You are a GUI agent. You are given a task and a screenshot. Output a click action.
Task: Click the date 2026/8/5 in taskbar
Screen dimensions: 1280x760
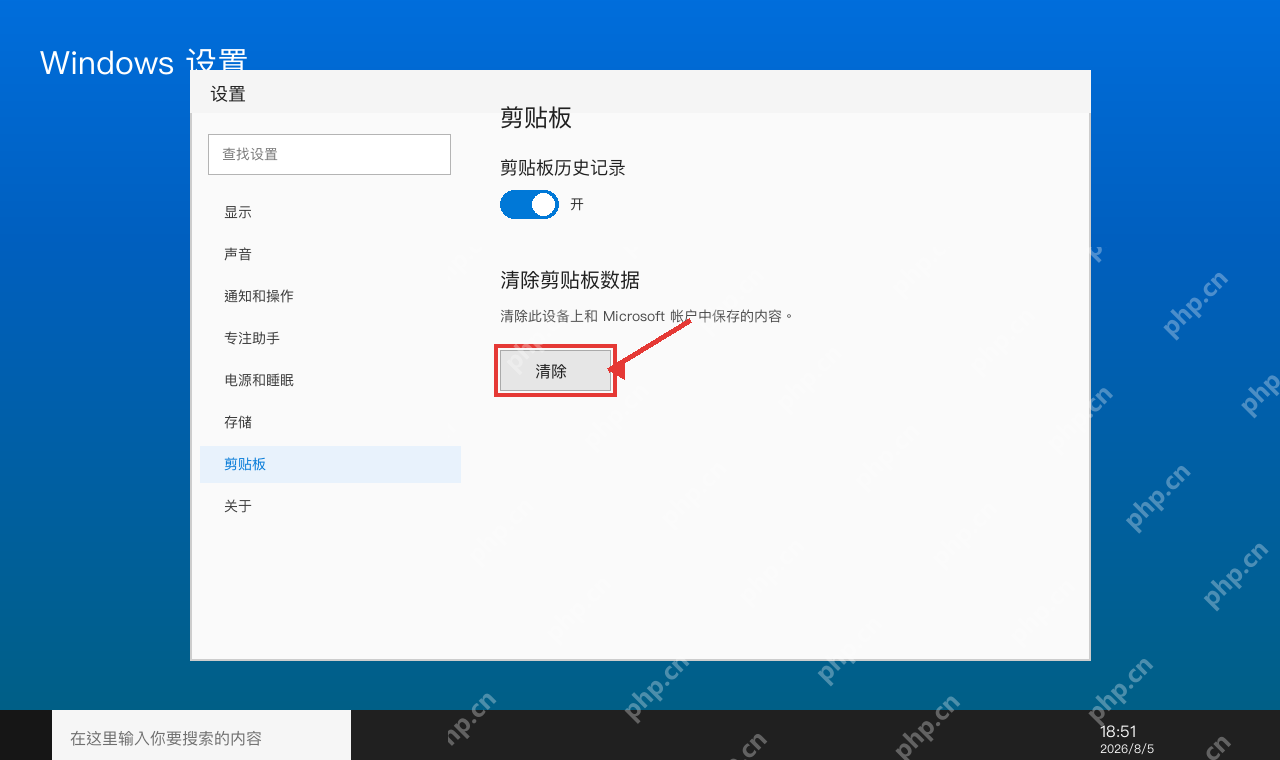coord(1127,749)
